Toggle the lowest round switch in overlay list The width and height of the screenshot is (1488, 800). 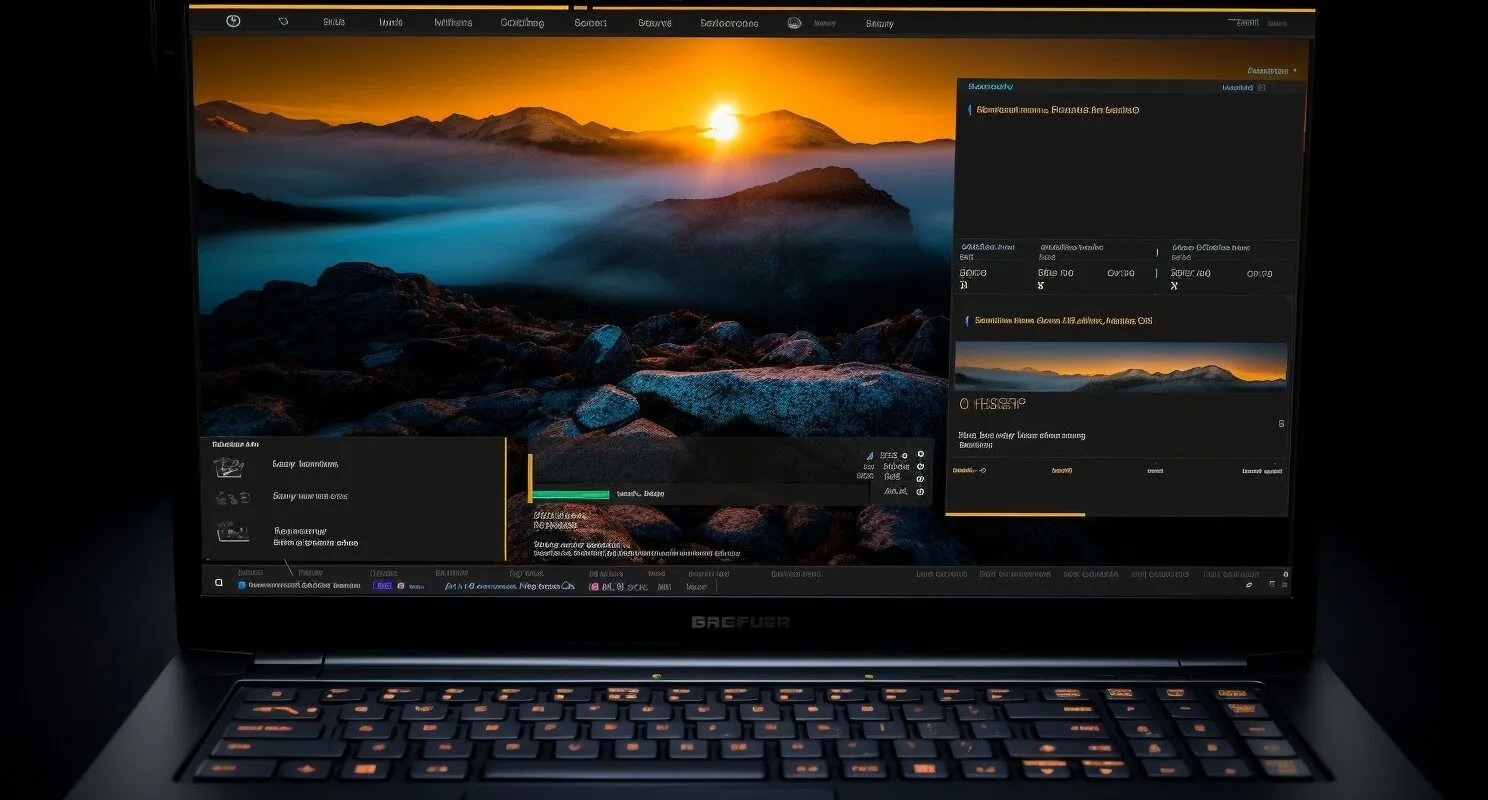(920, 491)
